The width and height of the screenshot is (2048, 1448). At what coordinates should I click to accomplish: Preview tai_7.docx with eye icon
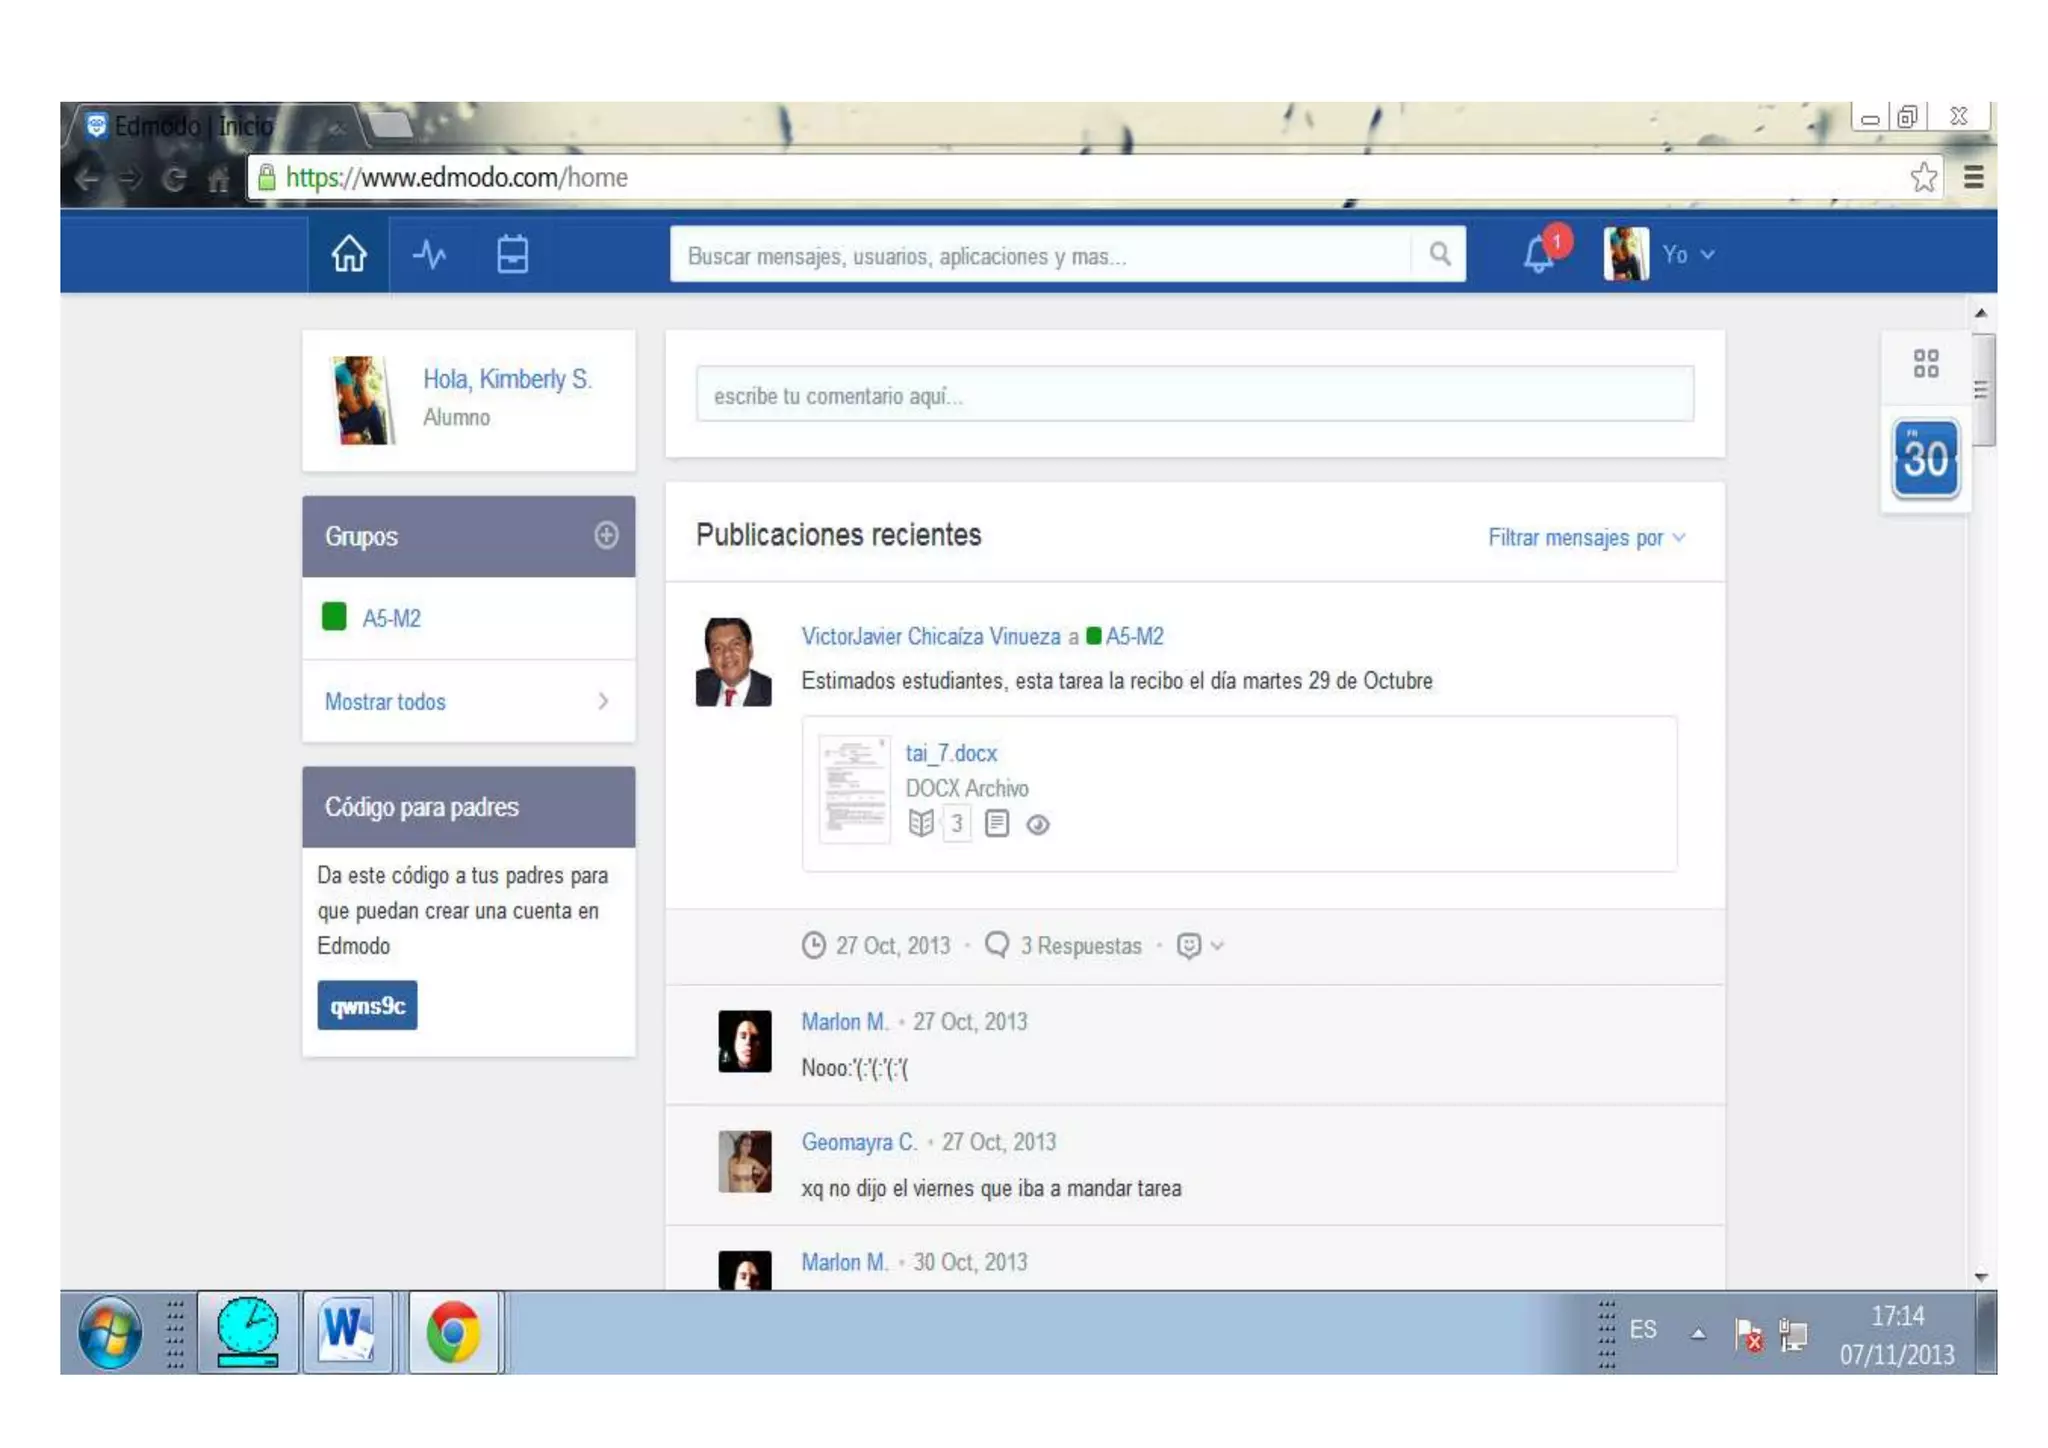tap(1037, 825)
